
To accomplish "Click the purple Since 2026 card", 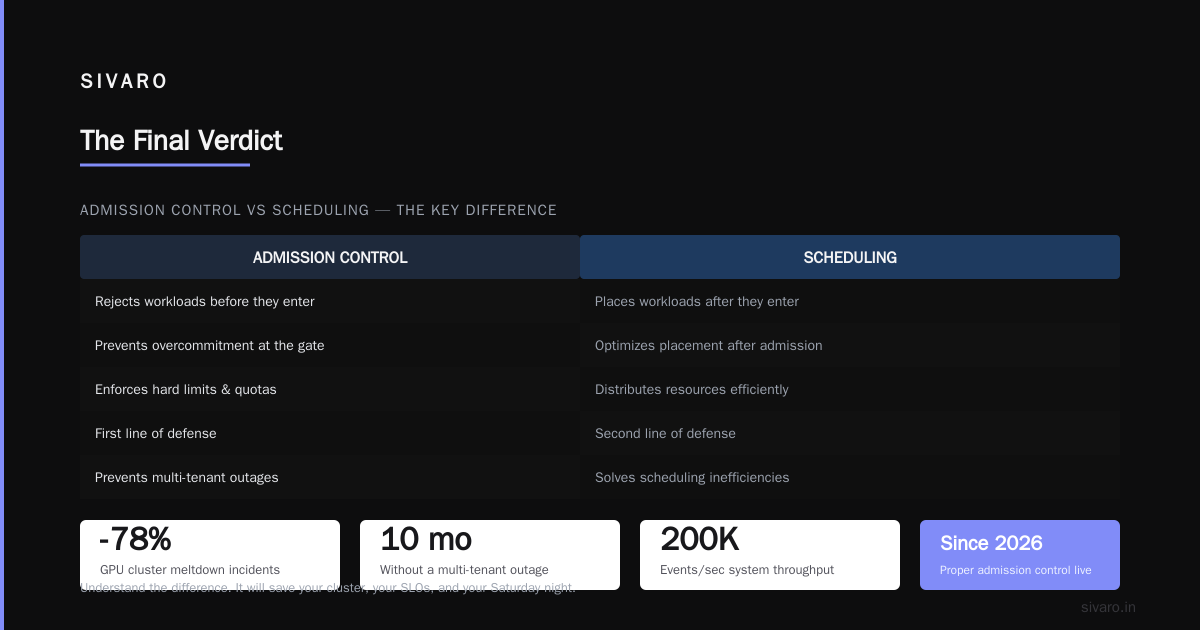I will [x=1020, y=555].
